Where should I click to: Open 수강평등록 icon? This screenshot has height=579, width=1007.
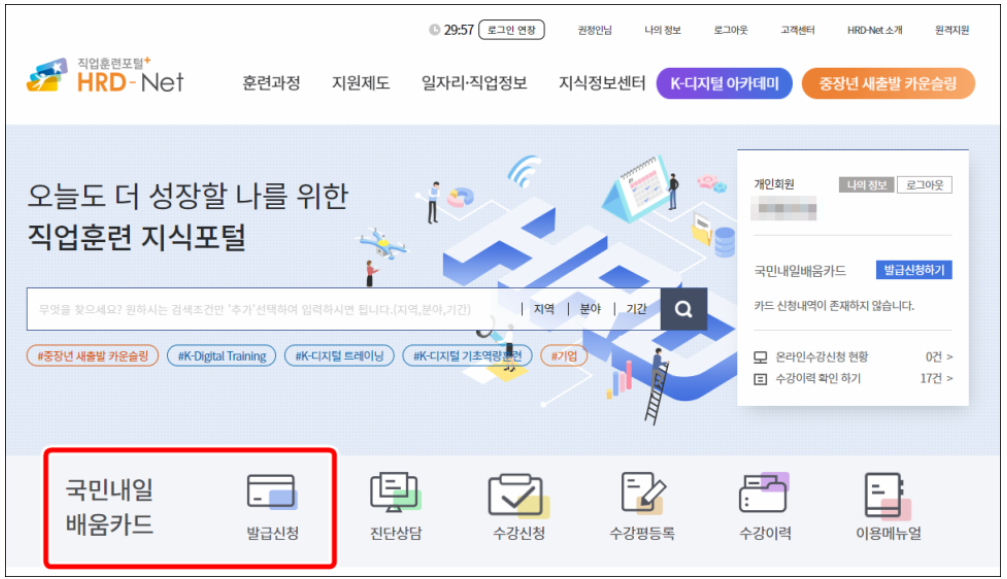tap(642, 493)
